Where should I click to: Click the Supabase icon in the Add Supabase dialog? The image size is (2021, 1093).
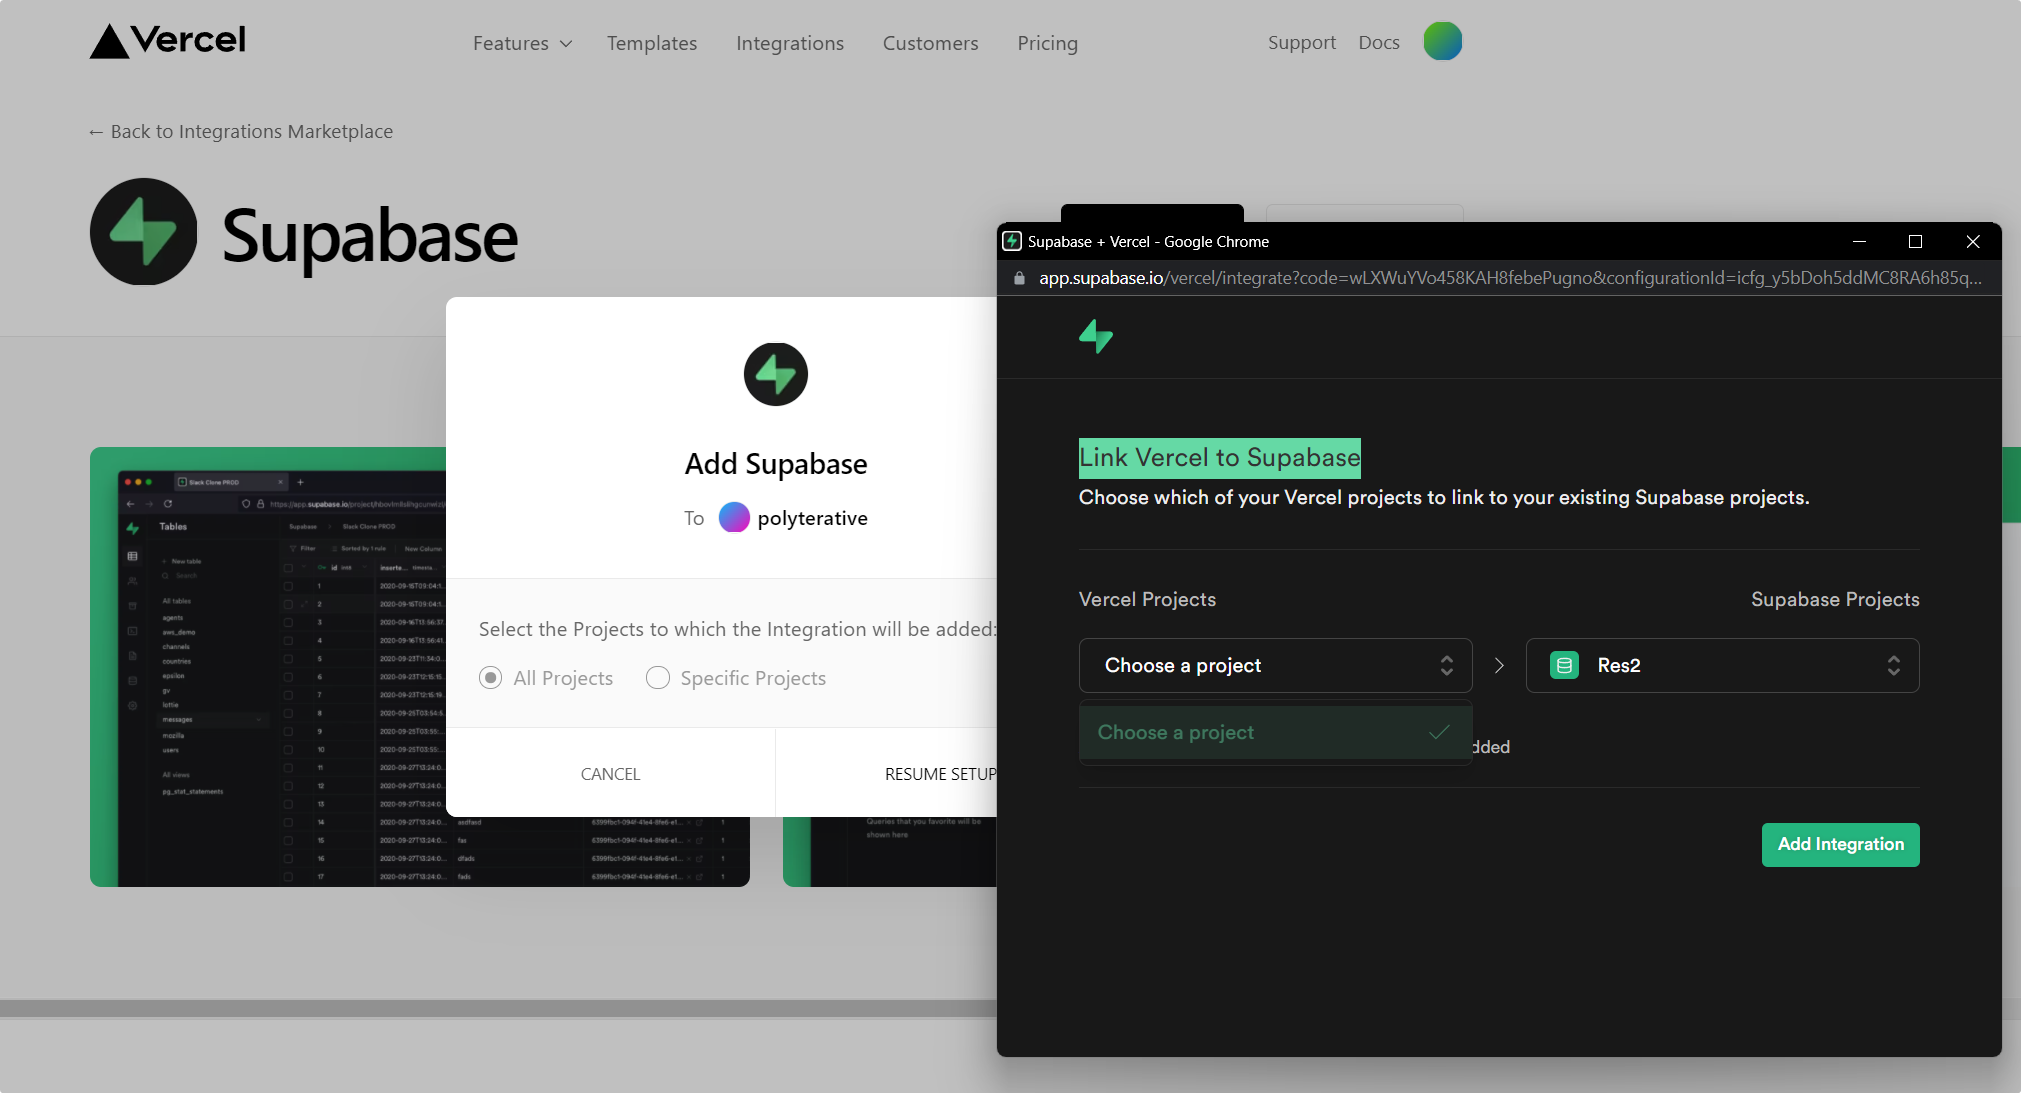(775, 374)
